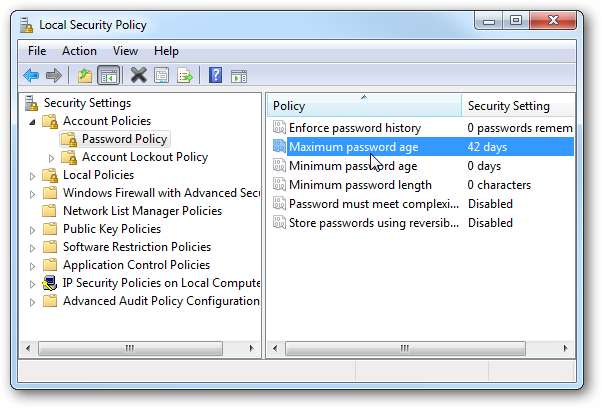Click the Export List toolbar icon

pos(185,75)
